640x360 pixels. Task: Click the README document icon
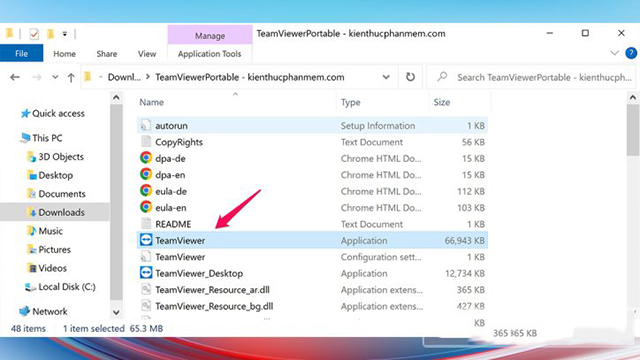[x=146, y=224]
